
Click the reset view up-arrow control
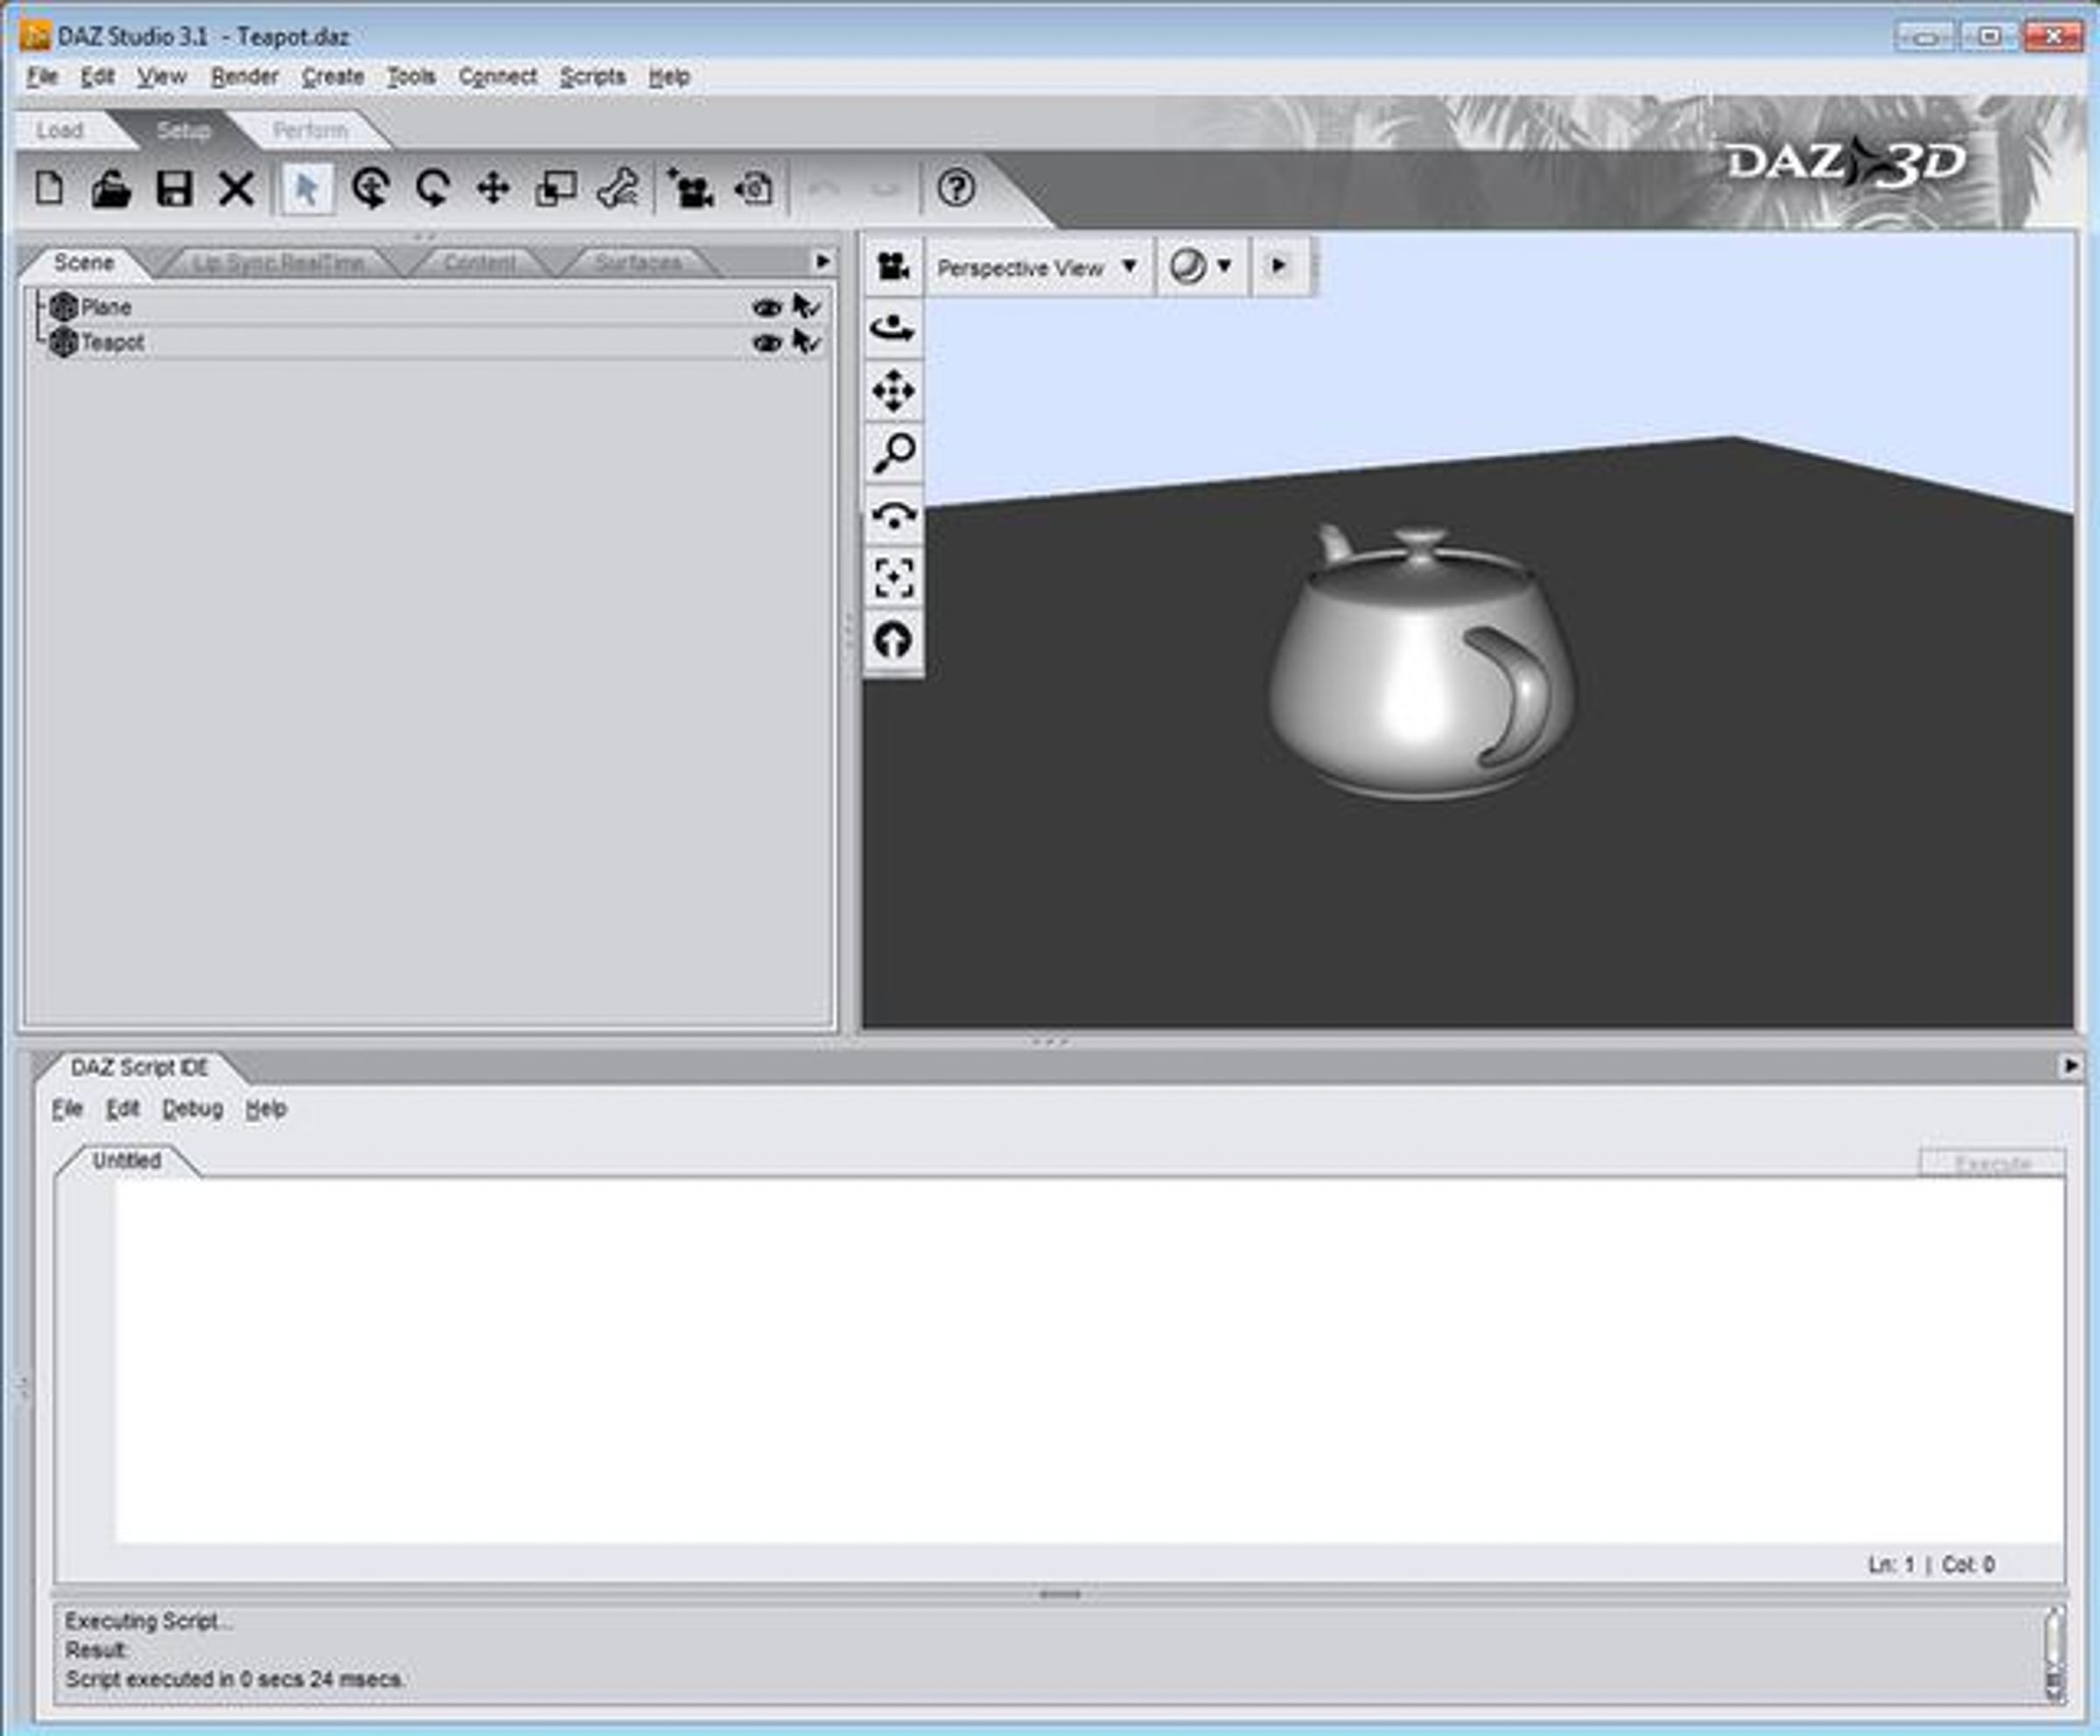(893, 640)
